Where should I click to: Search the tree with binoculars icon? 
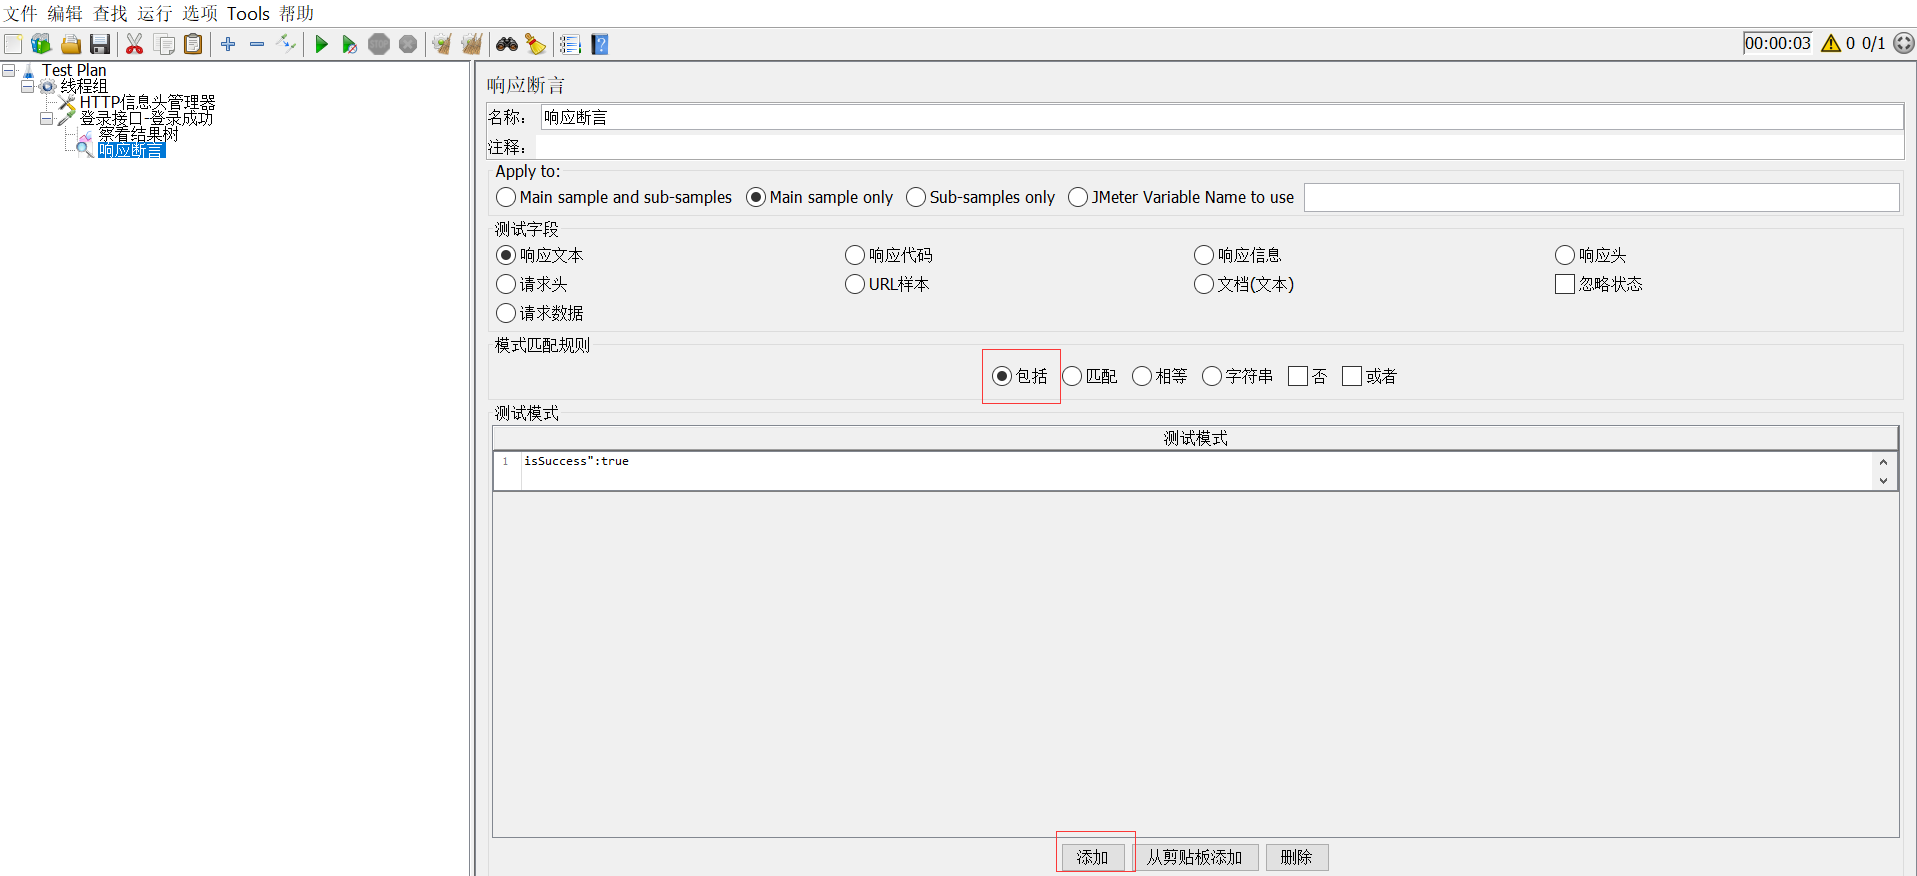pyautogui.click(x=507, y=44)
